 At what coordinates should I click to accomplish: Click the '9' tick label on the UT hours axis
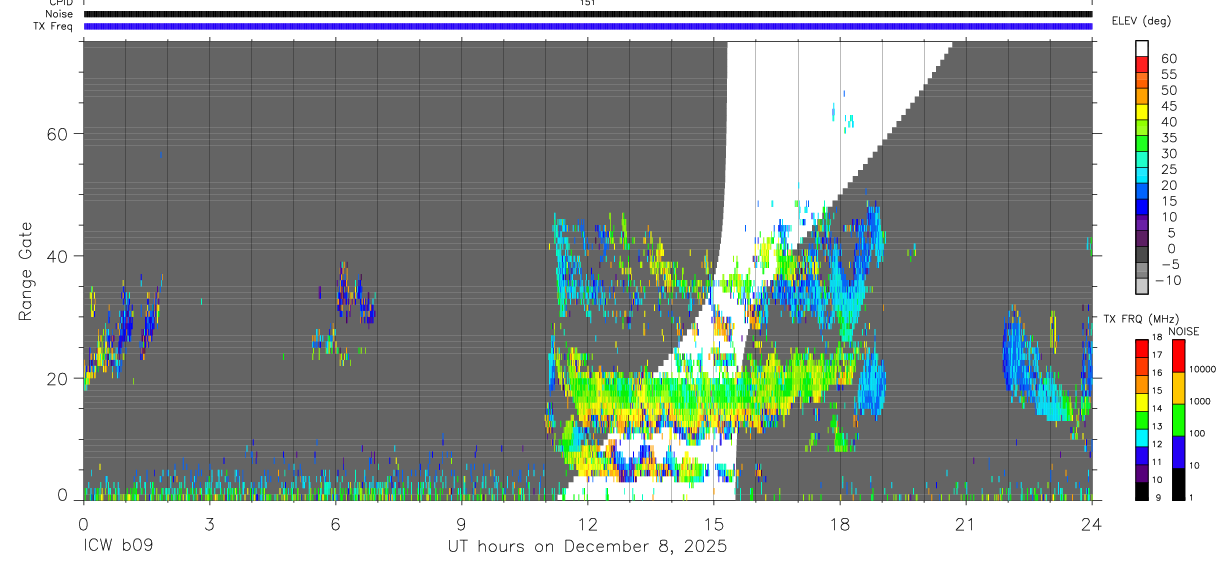[x=461, y=523]
